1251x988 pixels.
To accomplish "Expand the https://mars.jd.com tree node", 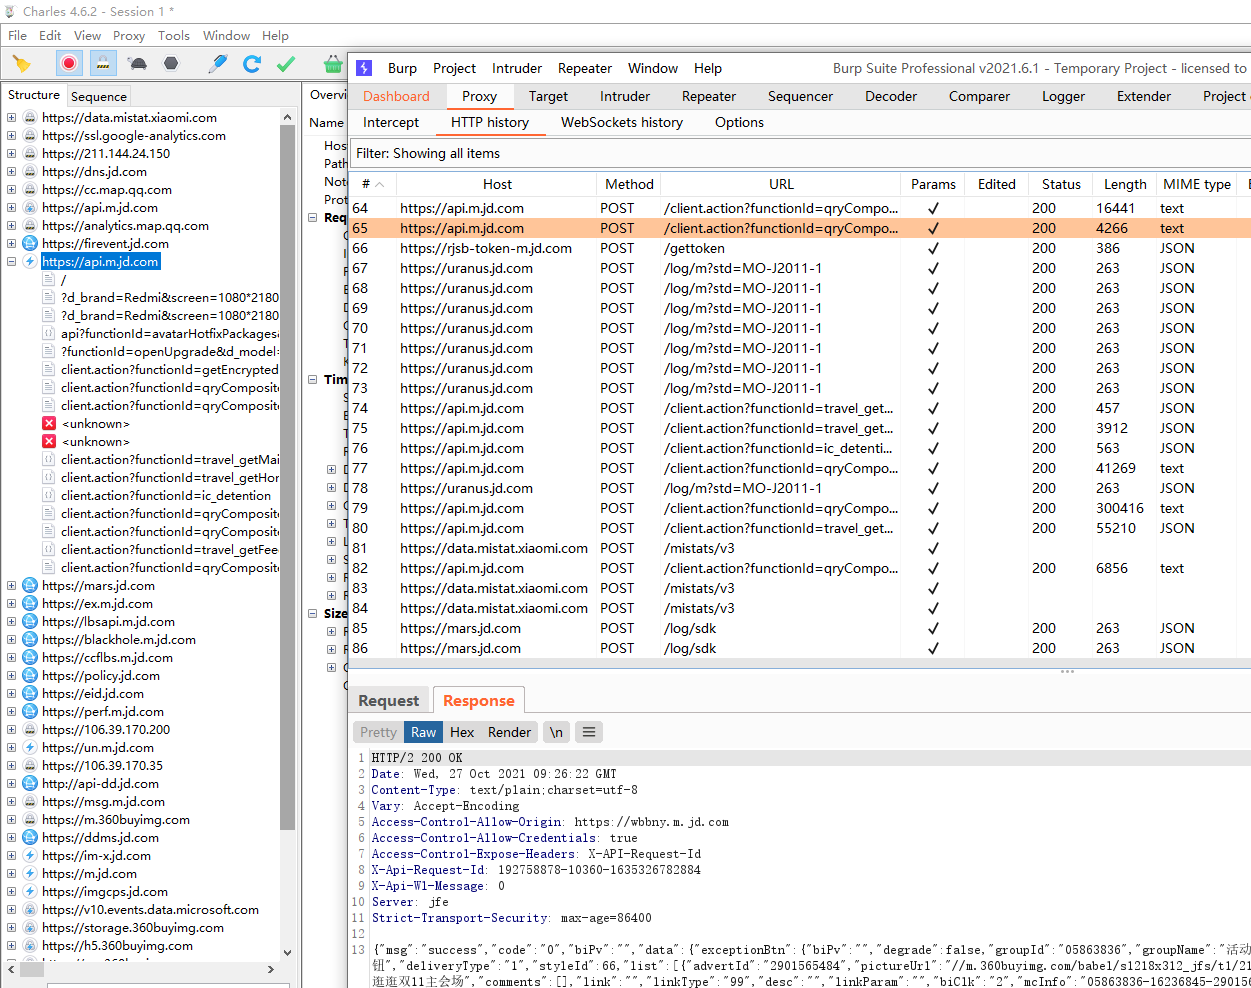I will (11, 586).
